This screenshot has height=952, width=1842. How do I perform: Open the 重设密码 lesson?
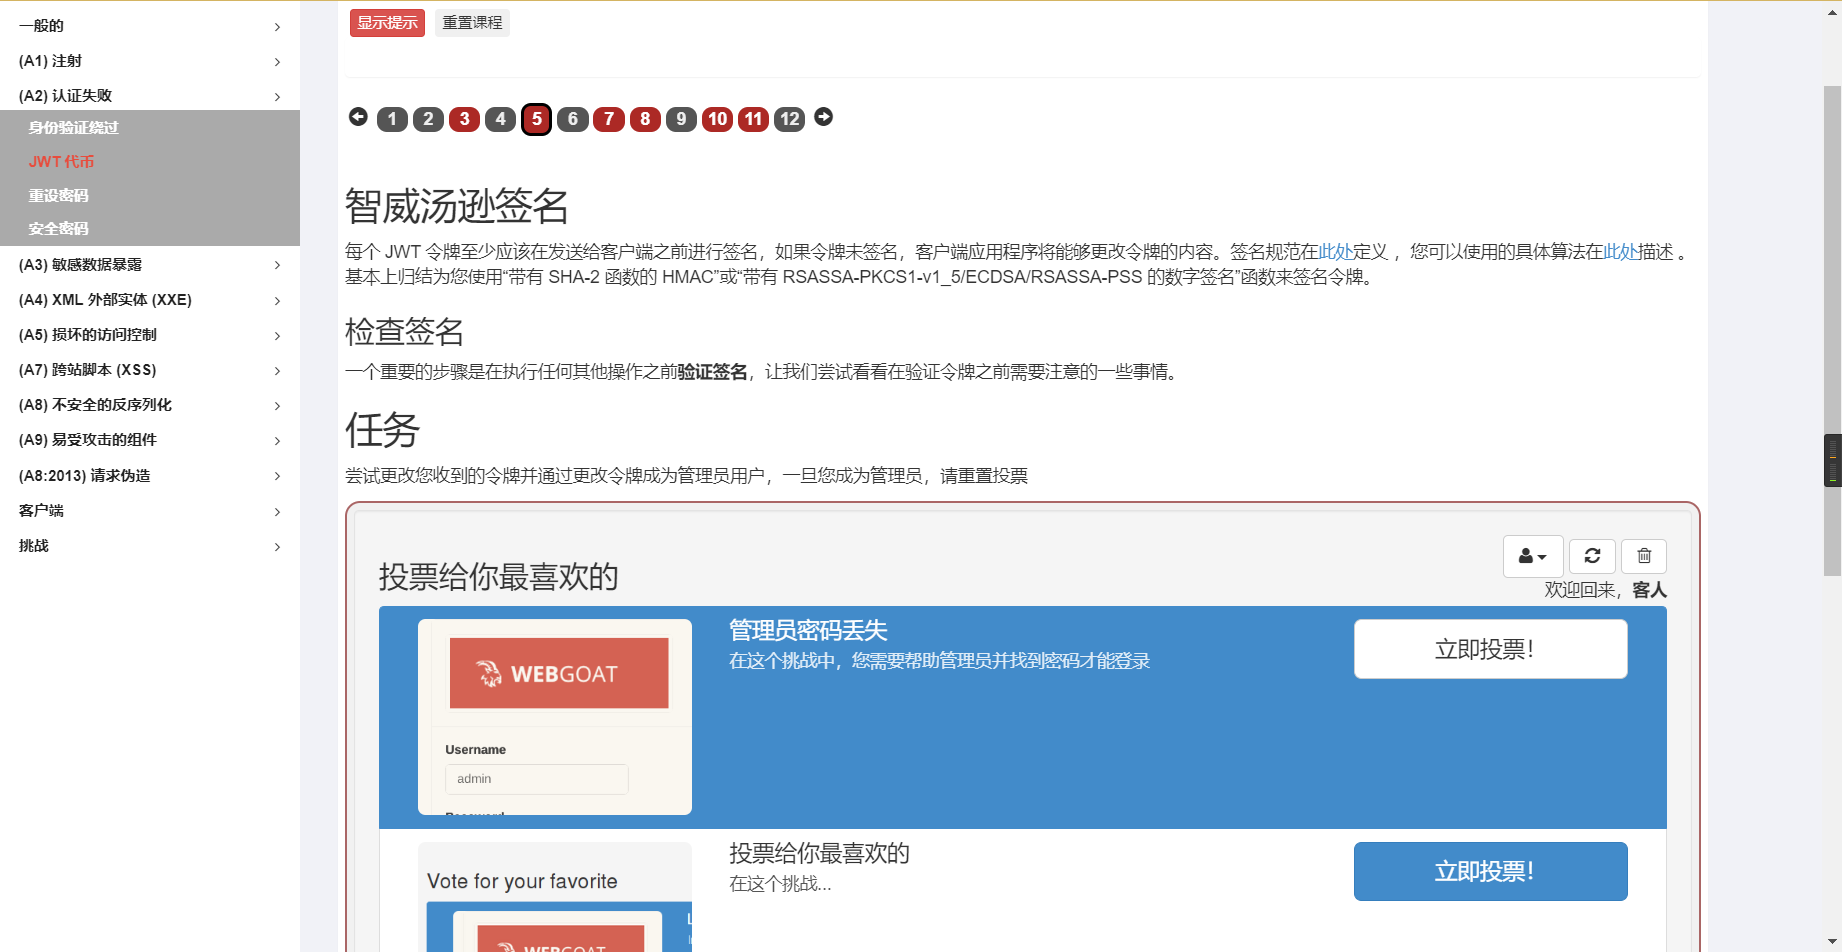(x=58, y=196)
